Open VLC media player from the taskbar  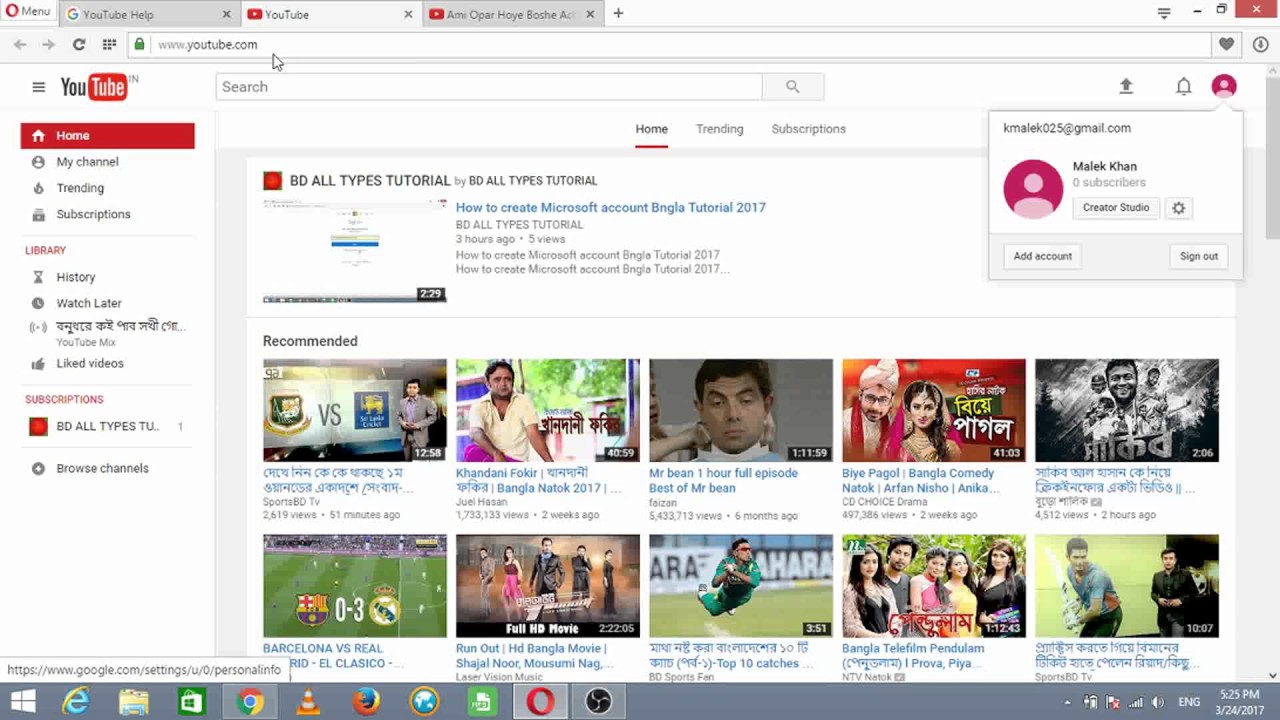point(308,702)
